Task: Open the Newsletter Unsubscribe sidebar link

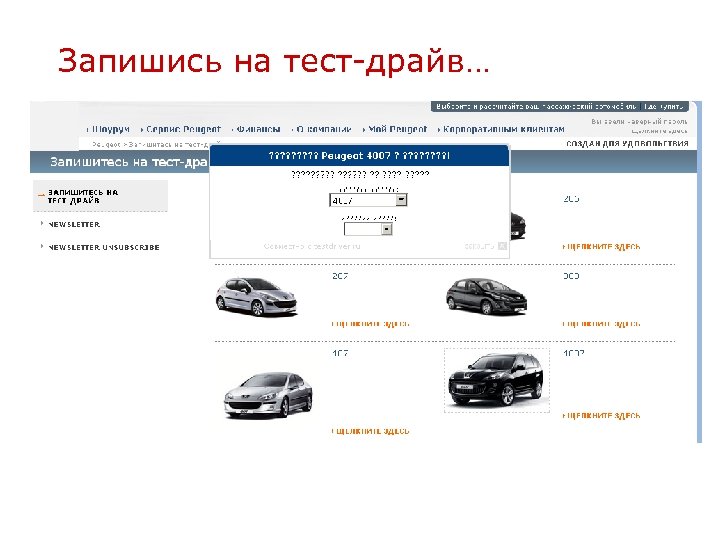Action: point(104,247)
